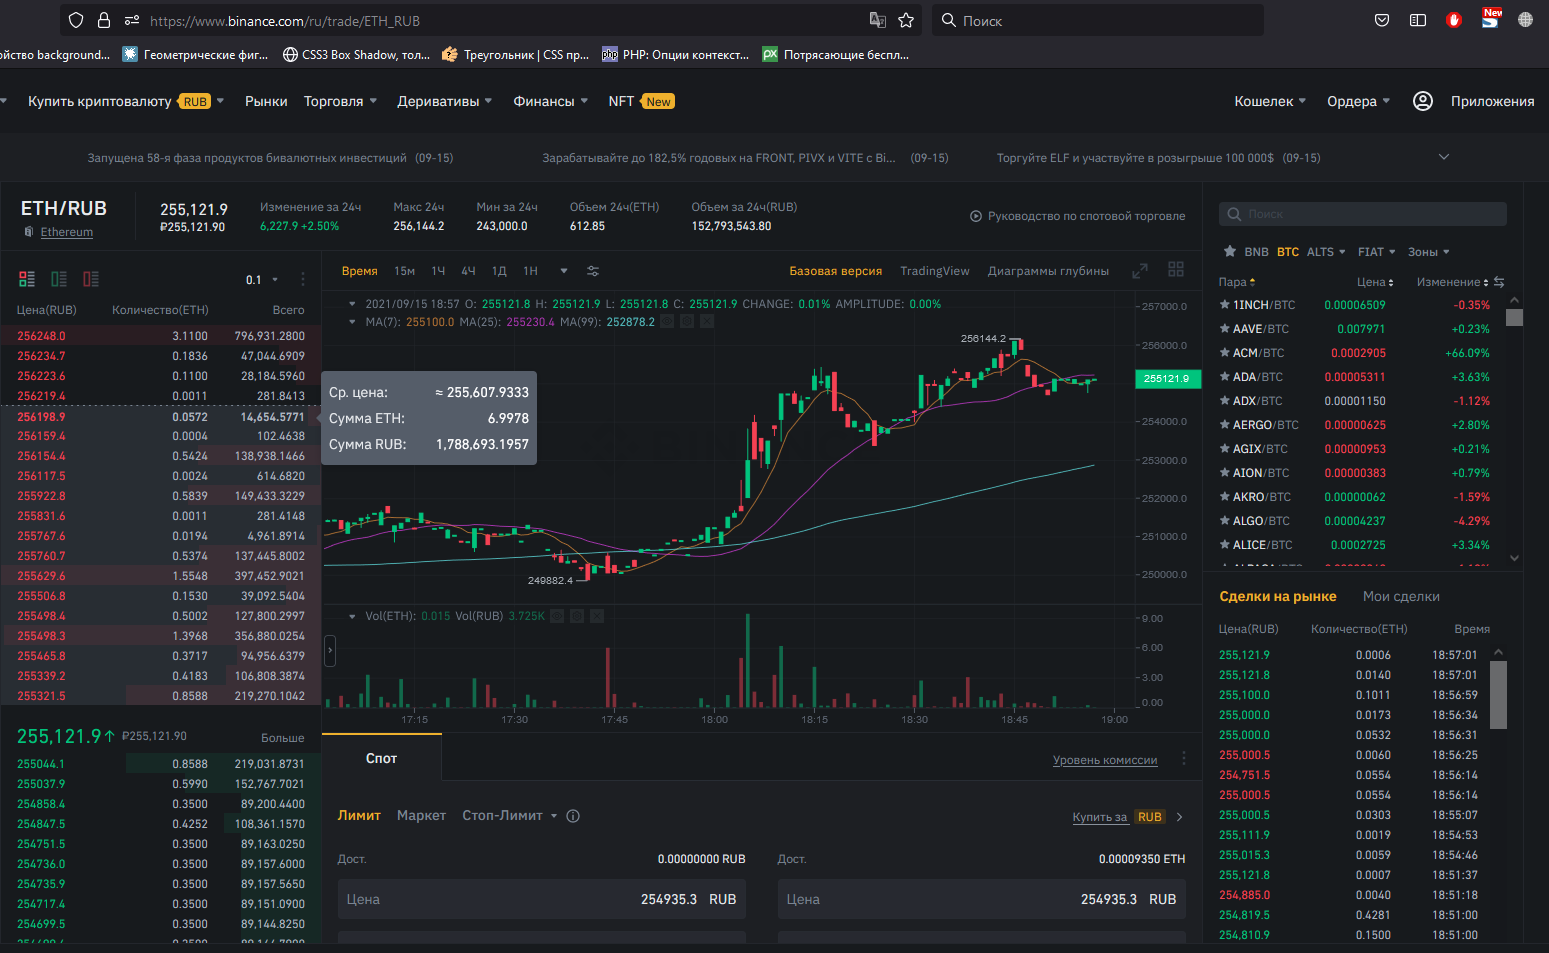Hide volume indicator with eye icon
Image resolution: width=1549 pixels, height=953 pixels.
(x=557, y=616)
